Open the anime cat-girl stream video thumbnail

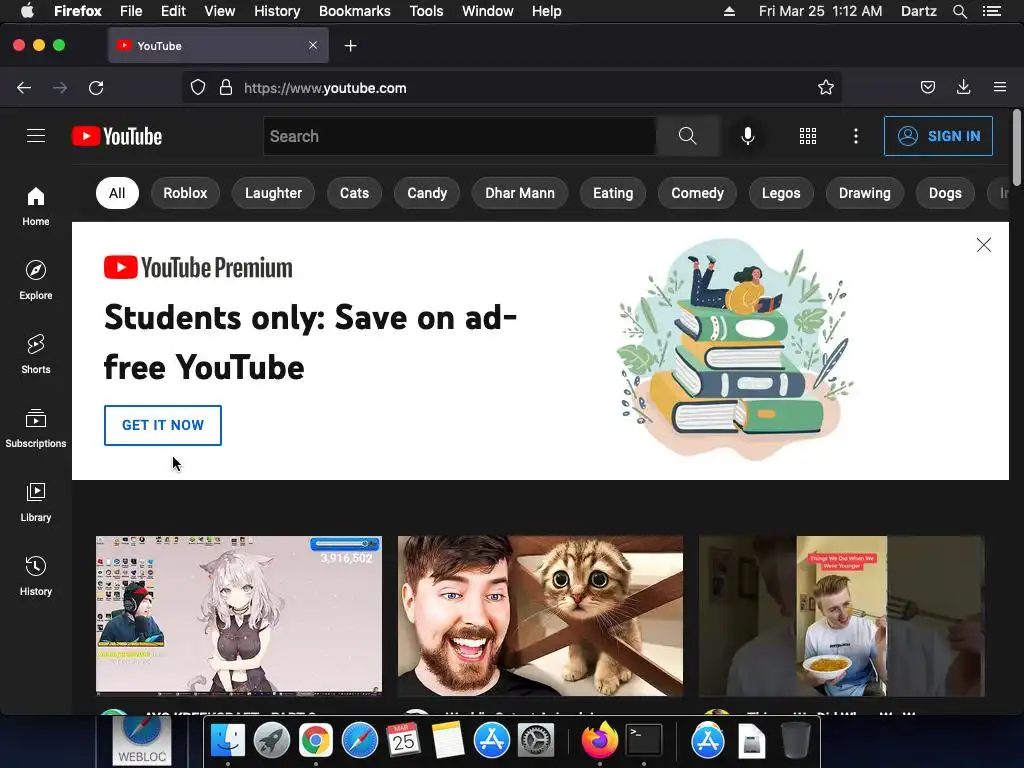(x=239, y=616)
